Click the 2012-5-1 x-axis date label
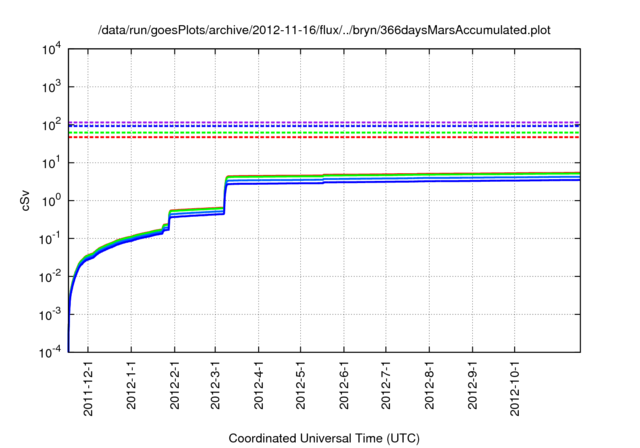 (300, 384)
